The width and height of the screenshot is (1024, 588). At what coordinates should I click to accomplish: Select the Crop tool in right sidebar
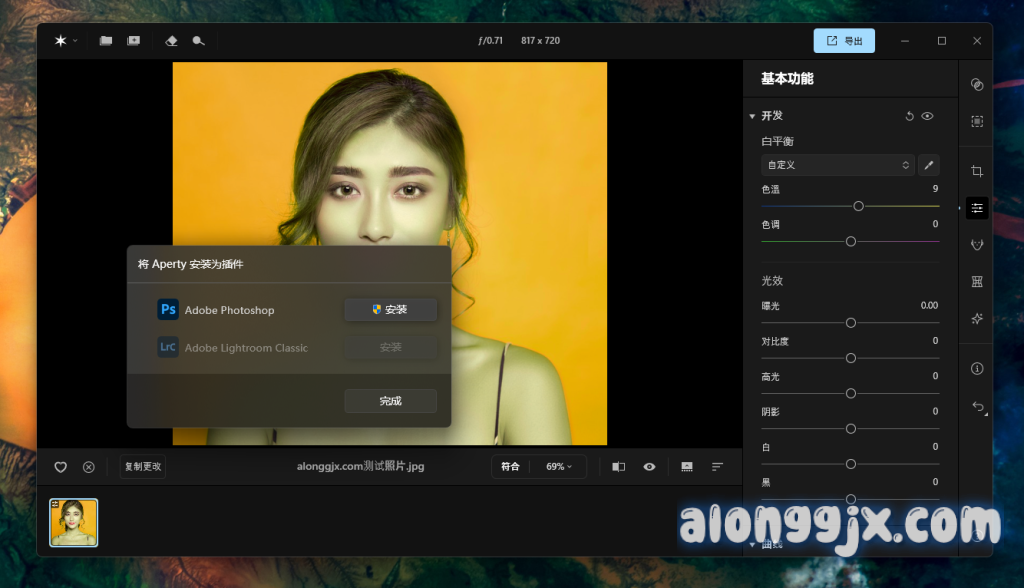[977, 171]
